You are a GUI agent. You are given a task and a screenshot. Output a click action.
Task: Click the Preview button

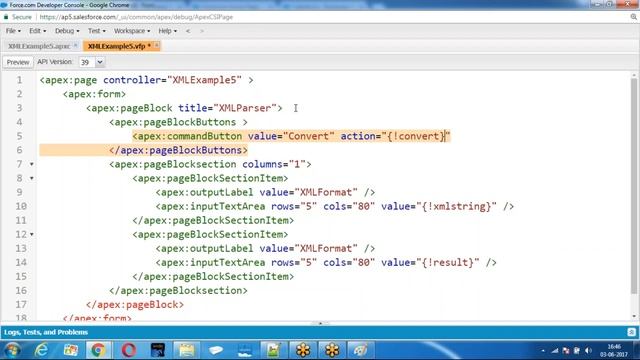point(18,62)
